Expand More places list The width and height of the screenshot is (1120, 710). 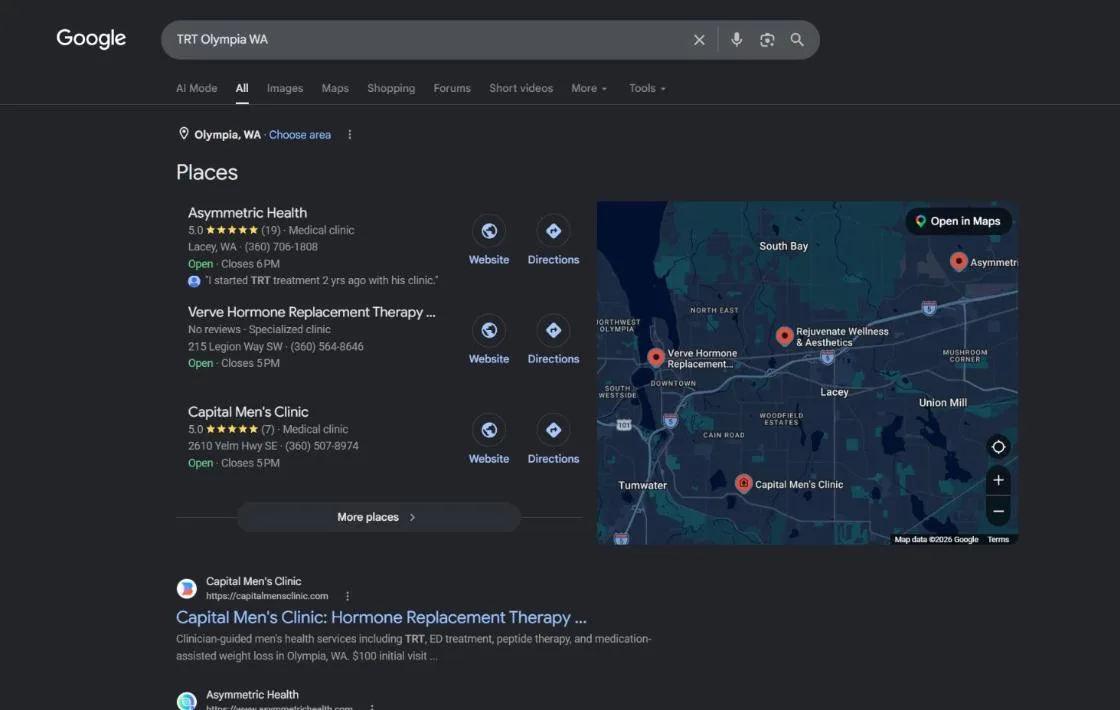(379, 517)
